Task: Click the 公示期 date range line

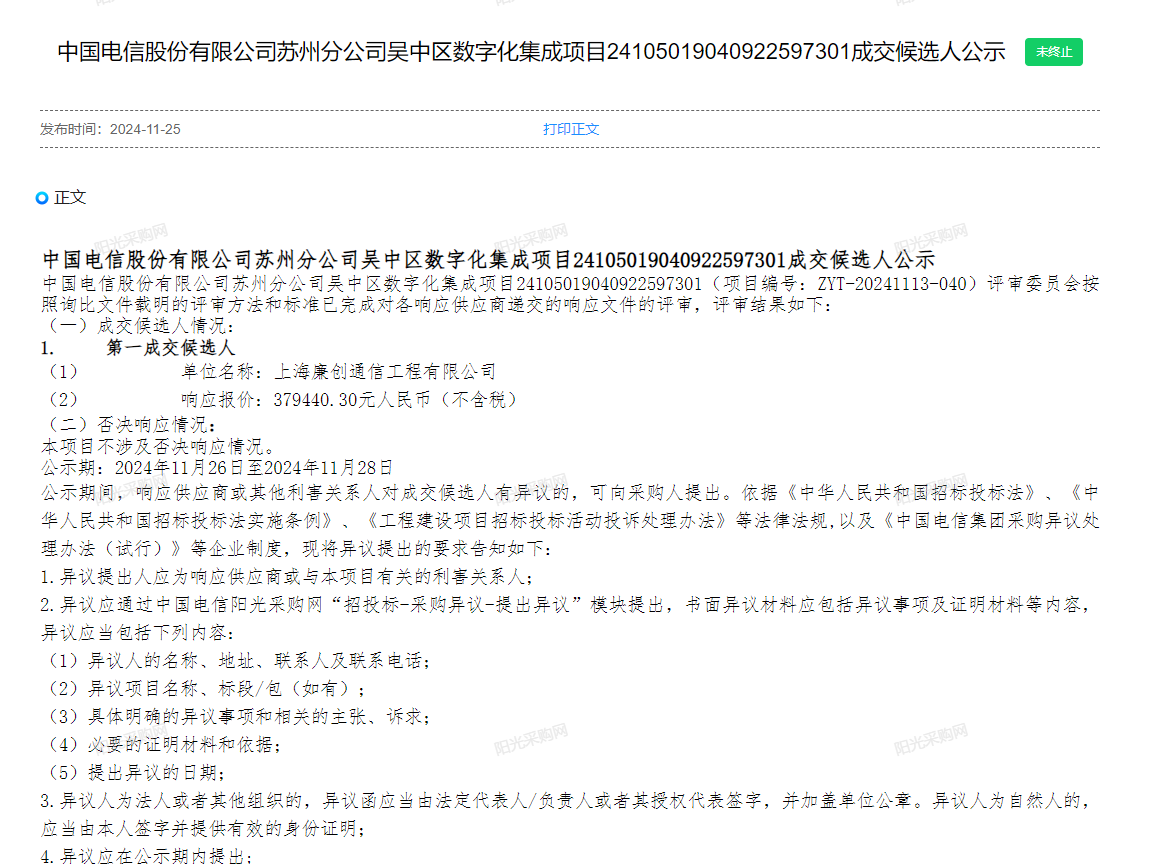Action: tap(217, 467)
